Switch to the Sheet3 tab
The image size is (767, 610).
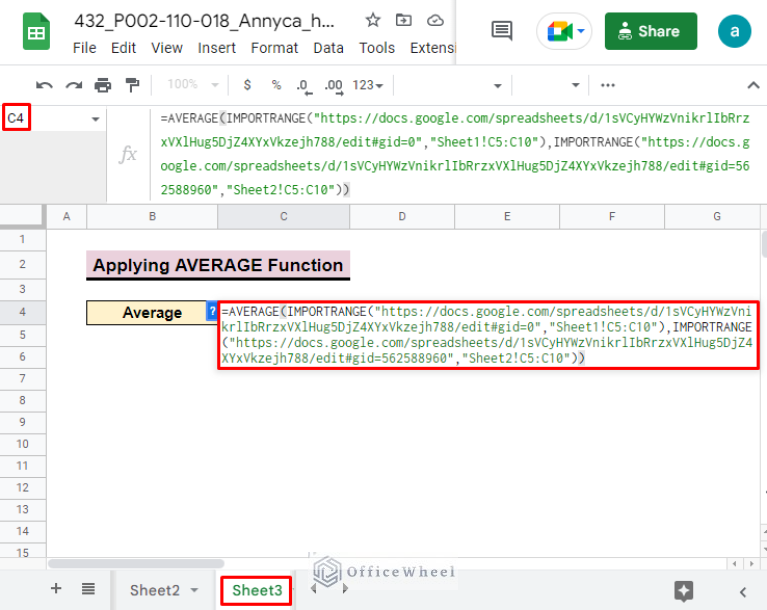257,590
